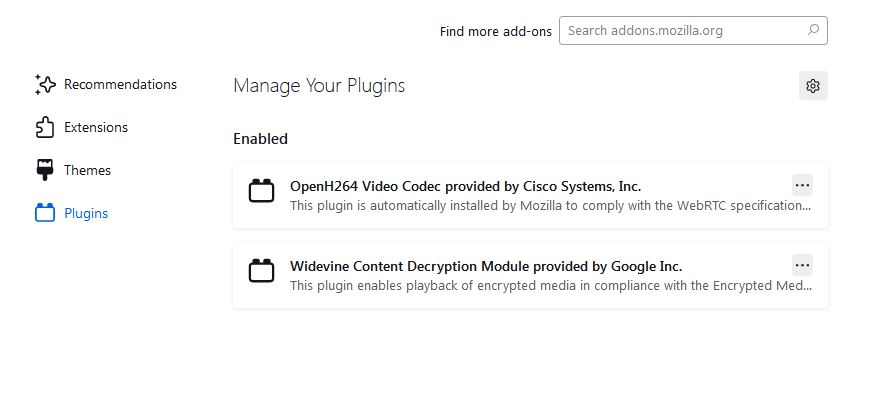Image resolution: width=895 pixels, height=410 pixels.
Task: Expand the Widevine plugin description text
Action: [x=550, y=286]
